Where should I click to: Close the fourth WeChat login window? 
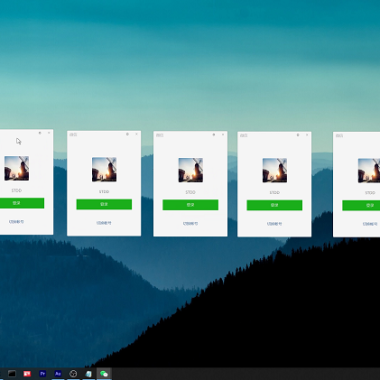click(x=307, y=135)
